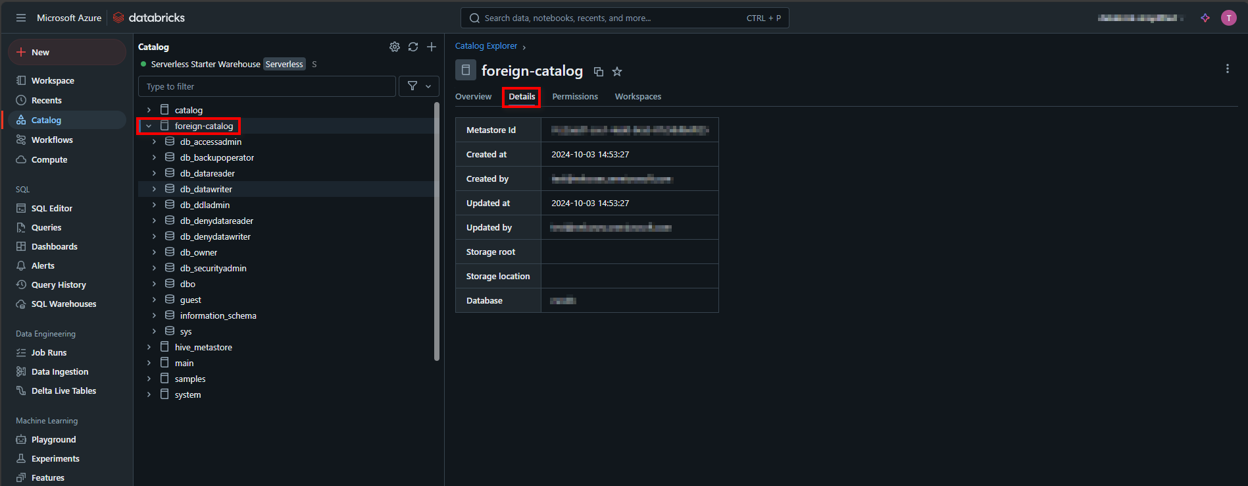
Task: Open SQL Editor in the sidebar
Action: point(67,208)
